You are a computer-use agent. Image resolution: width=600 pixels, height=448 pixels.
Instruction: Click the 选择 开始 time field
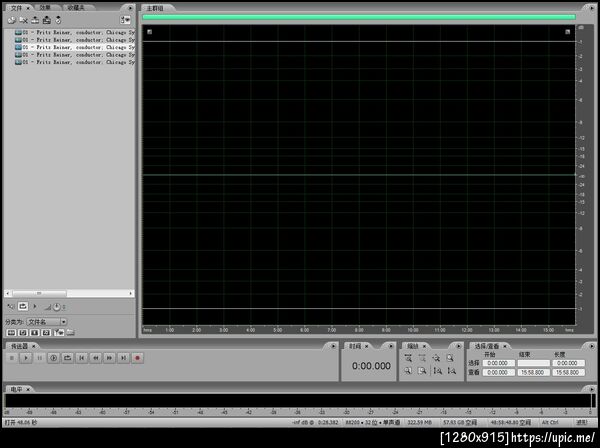pyautogui.click(x=499, y=363)
